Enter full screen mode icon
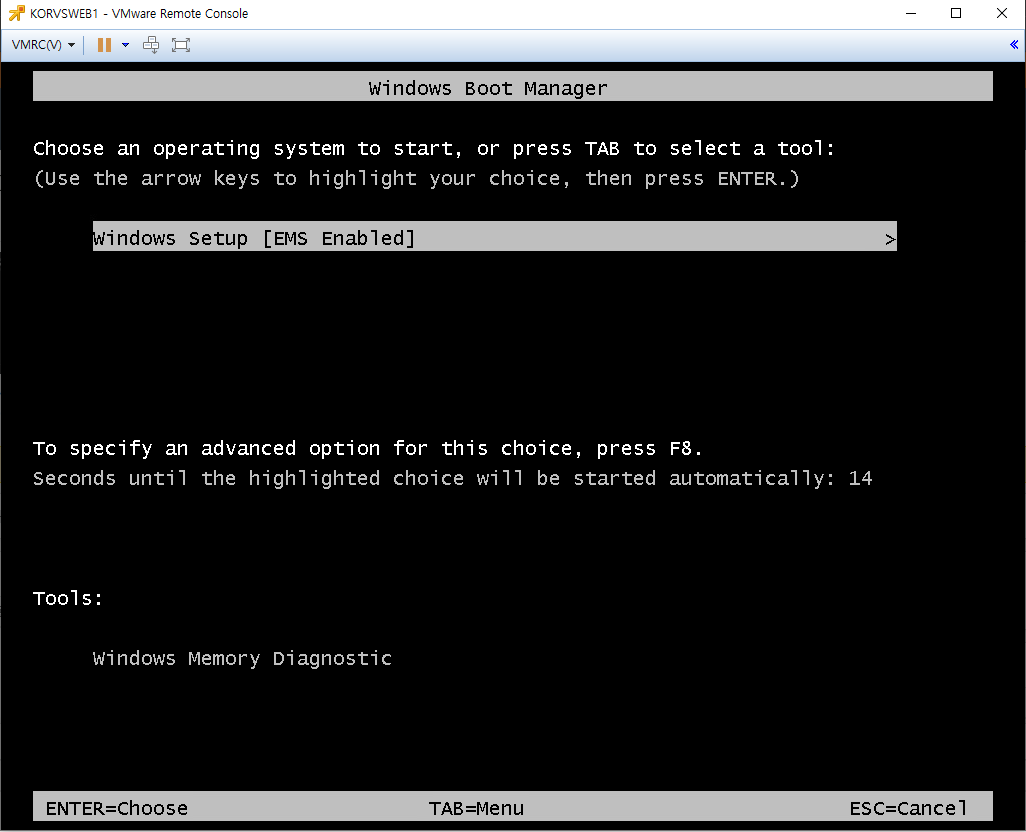This screenshot has height=832, width=1026. click(181, 45)
